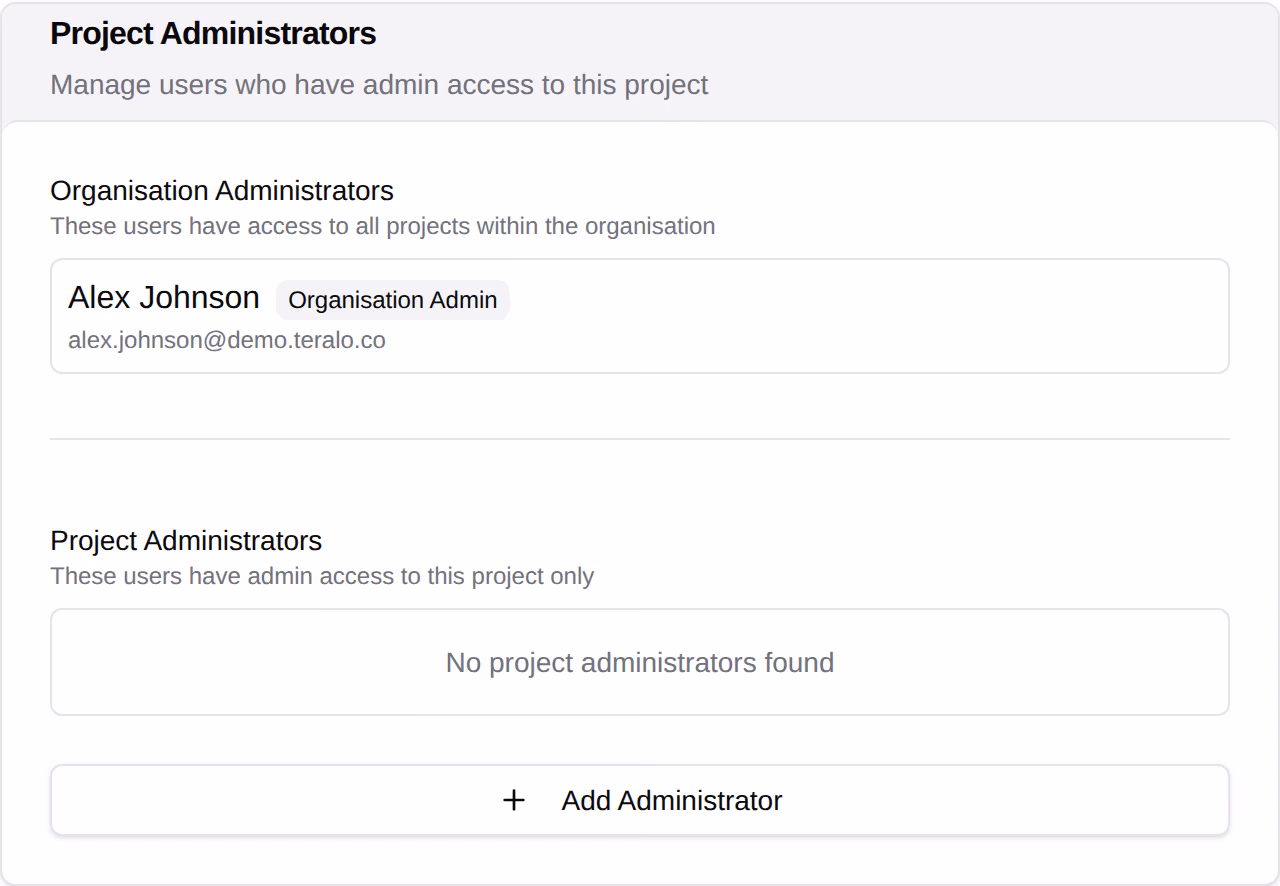The width and height of the screenshot is (1280, 886).
Task: Click 'These users have access to all projects' text
Action: pos(383,226)
